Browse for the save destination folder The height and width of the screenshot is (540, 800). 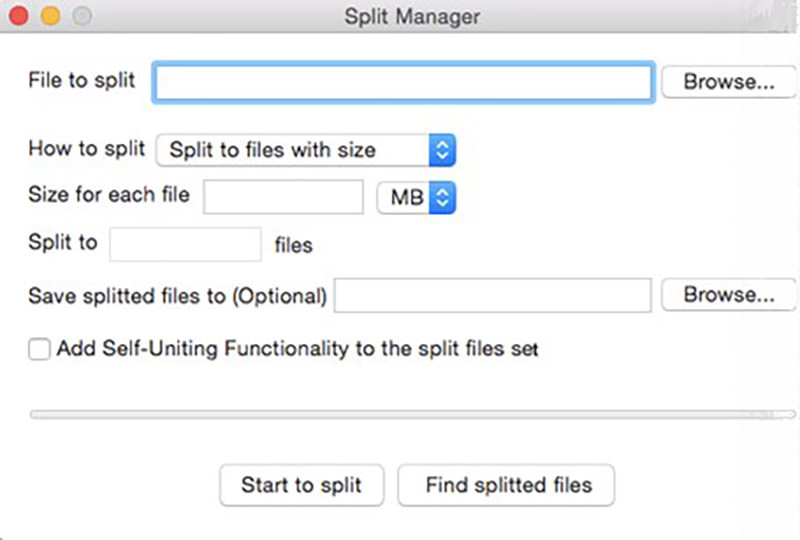[729, 294]
